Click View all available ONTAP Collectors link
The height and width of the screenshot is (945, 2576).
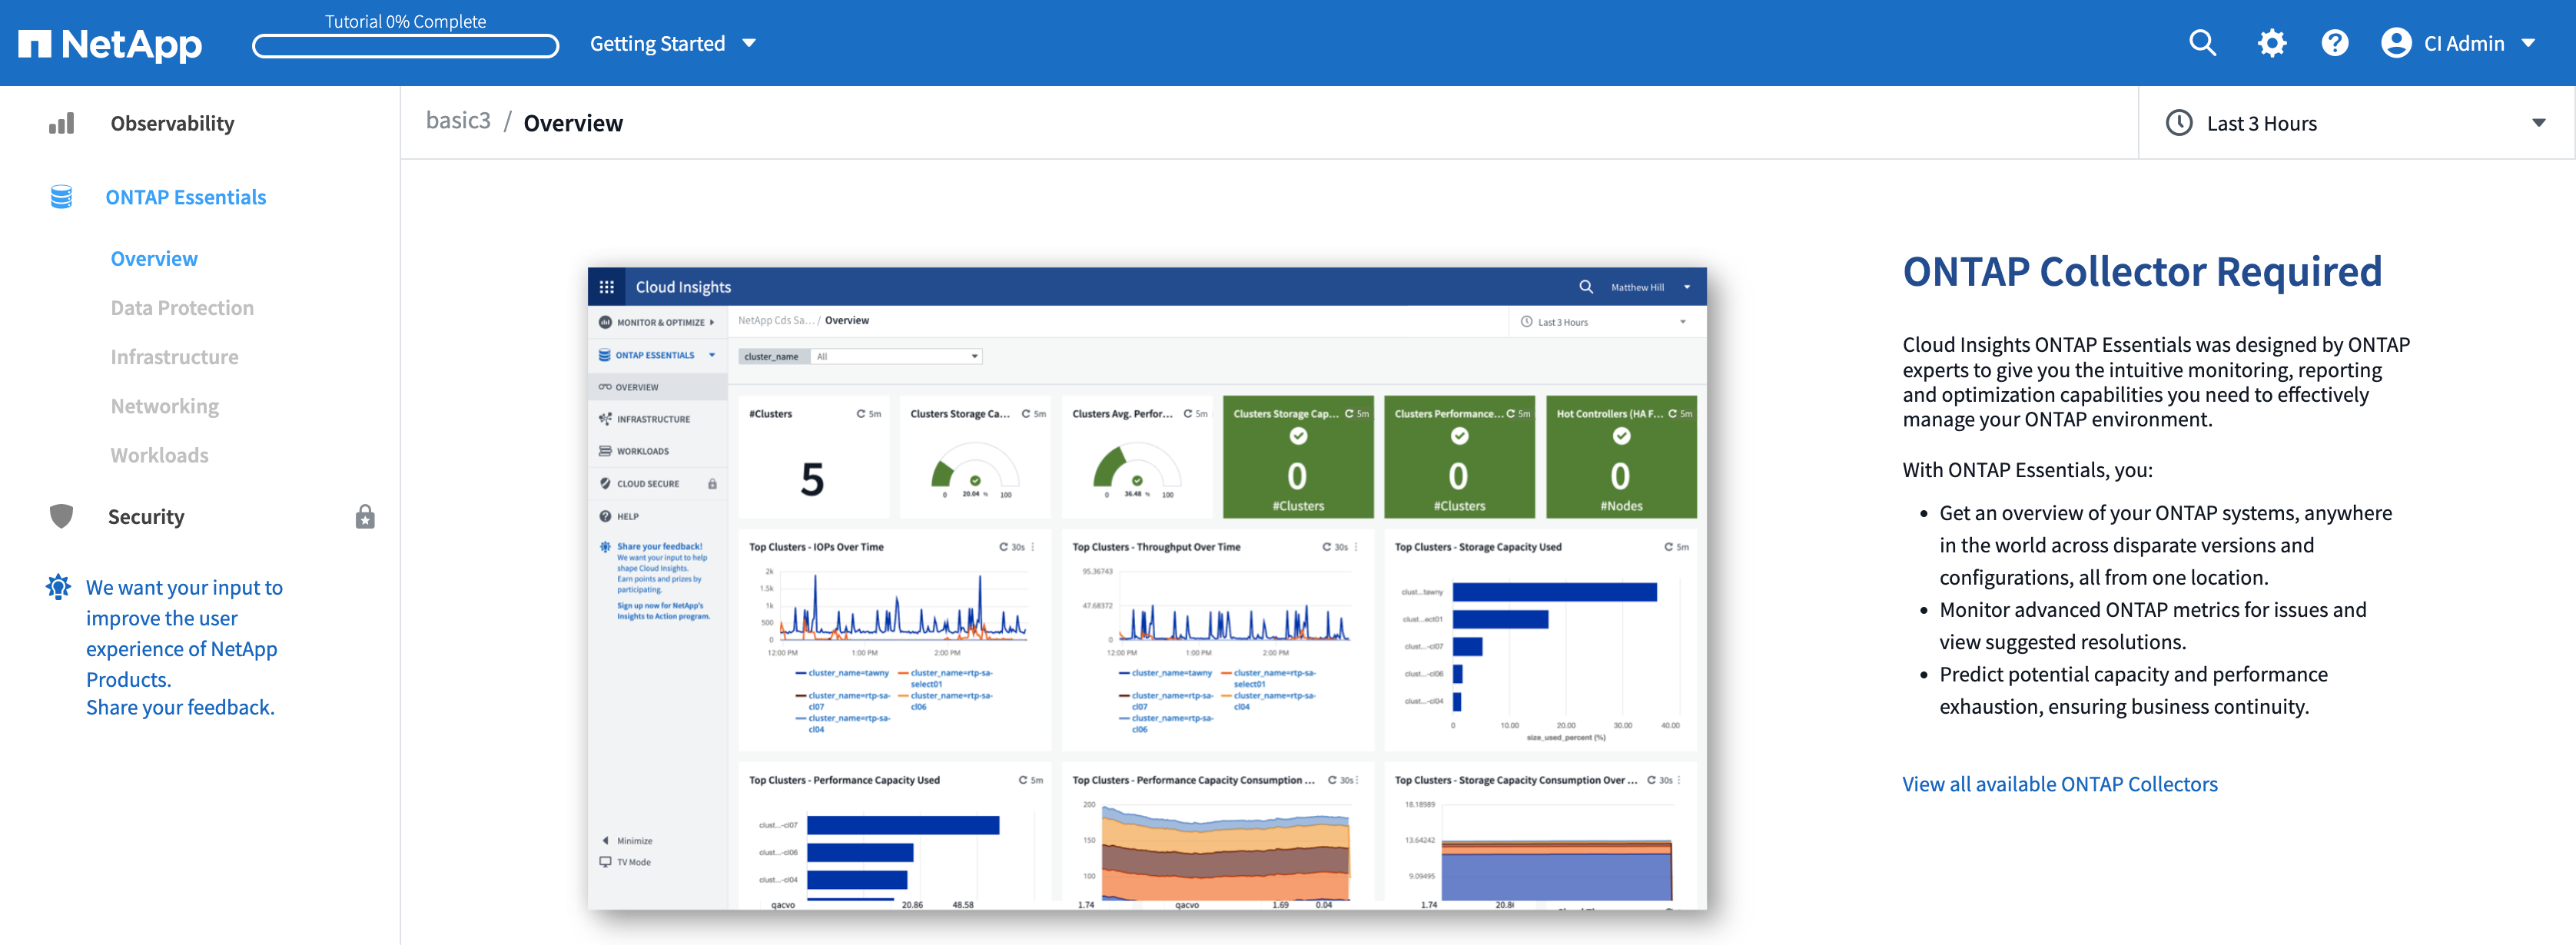click(x=2059, y=784)
